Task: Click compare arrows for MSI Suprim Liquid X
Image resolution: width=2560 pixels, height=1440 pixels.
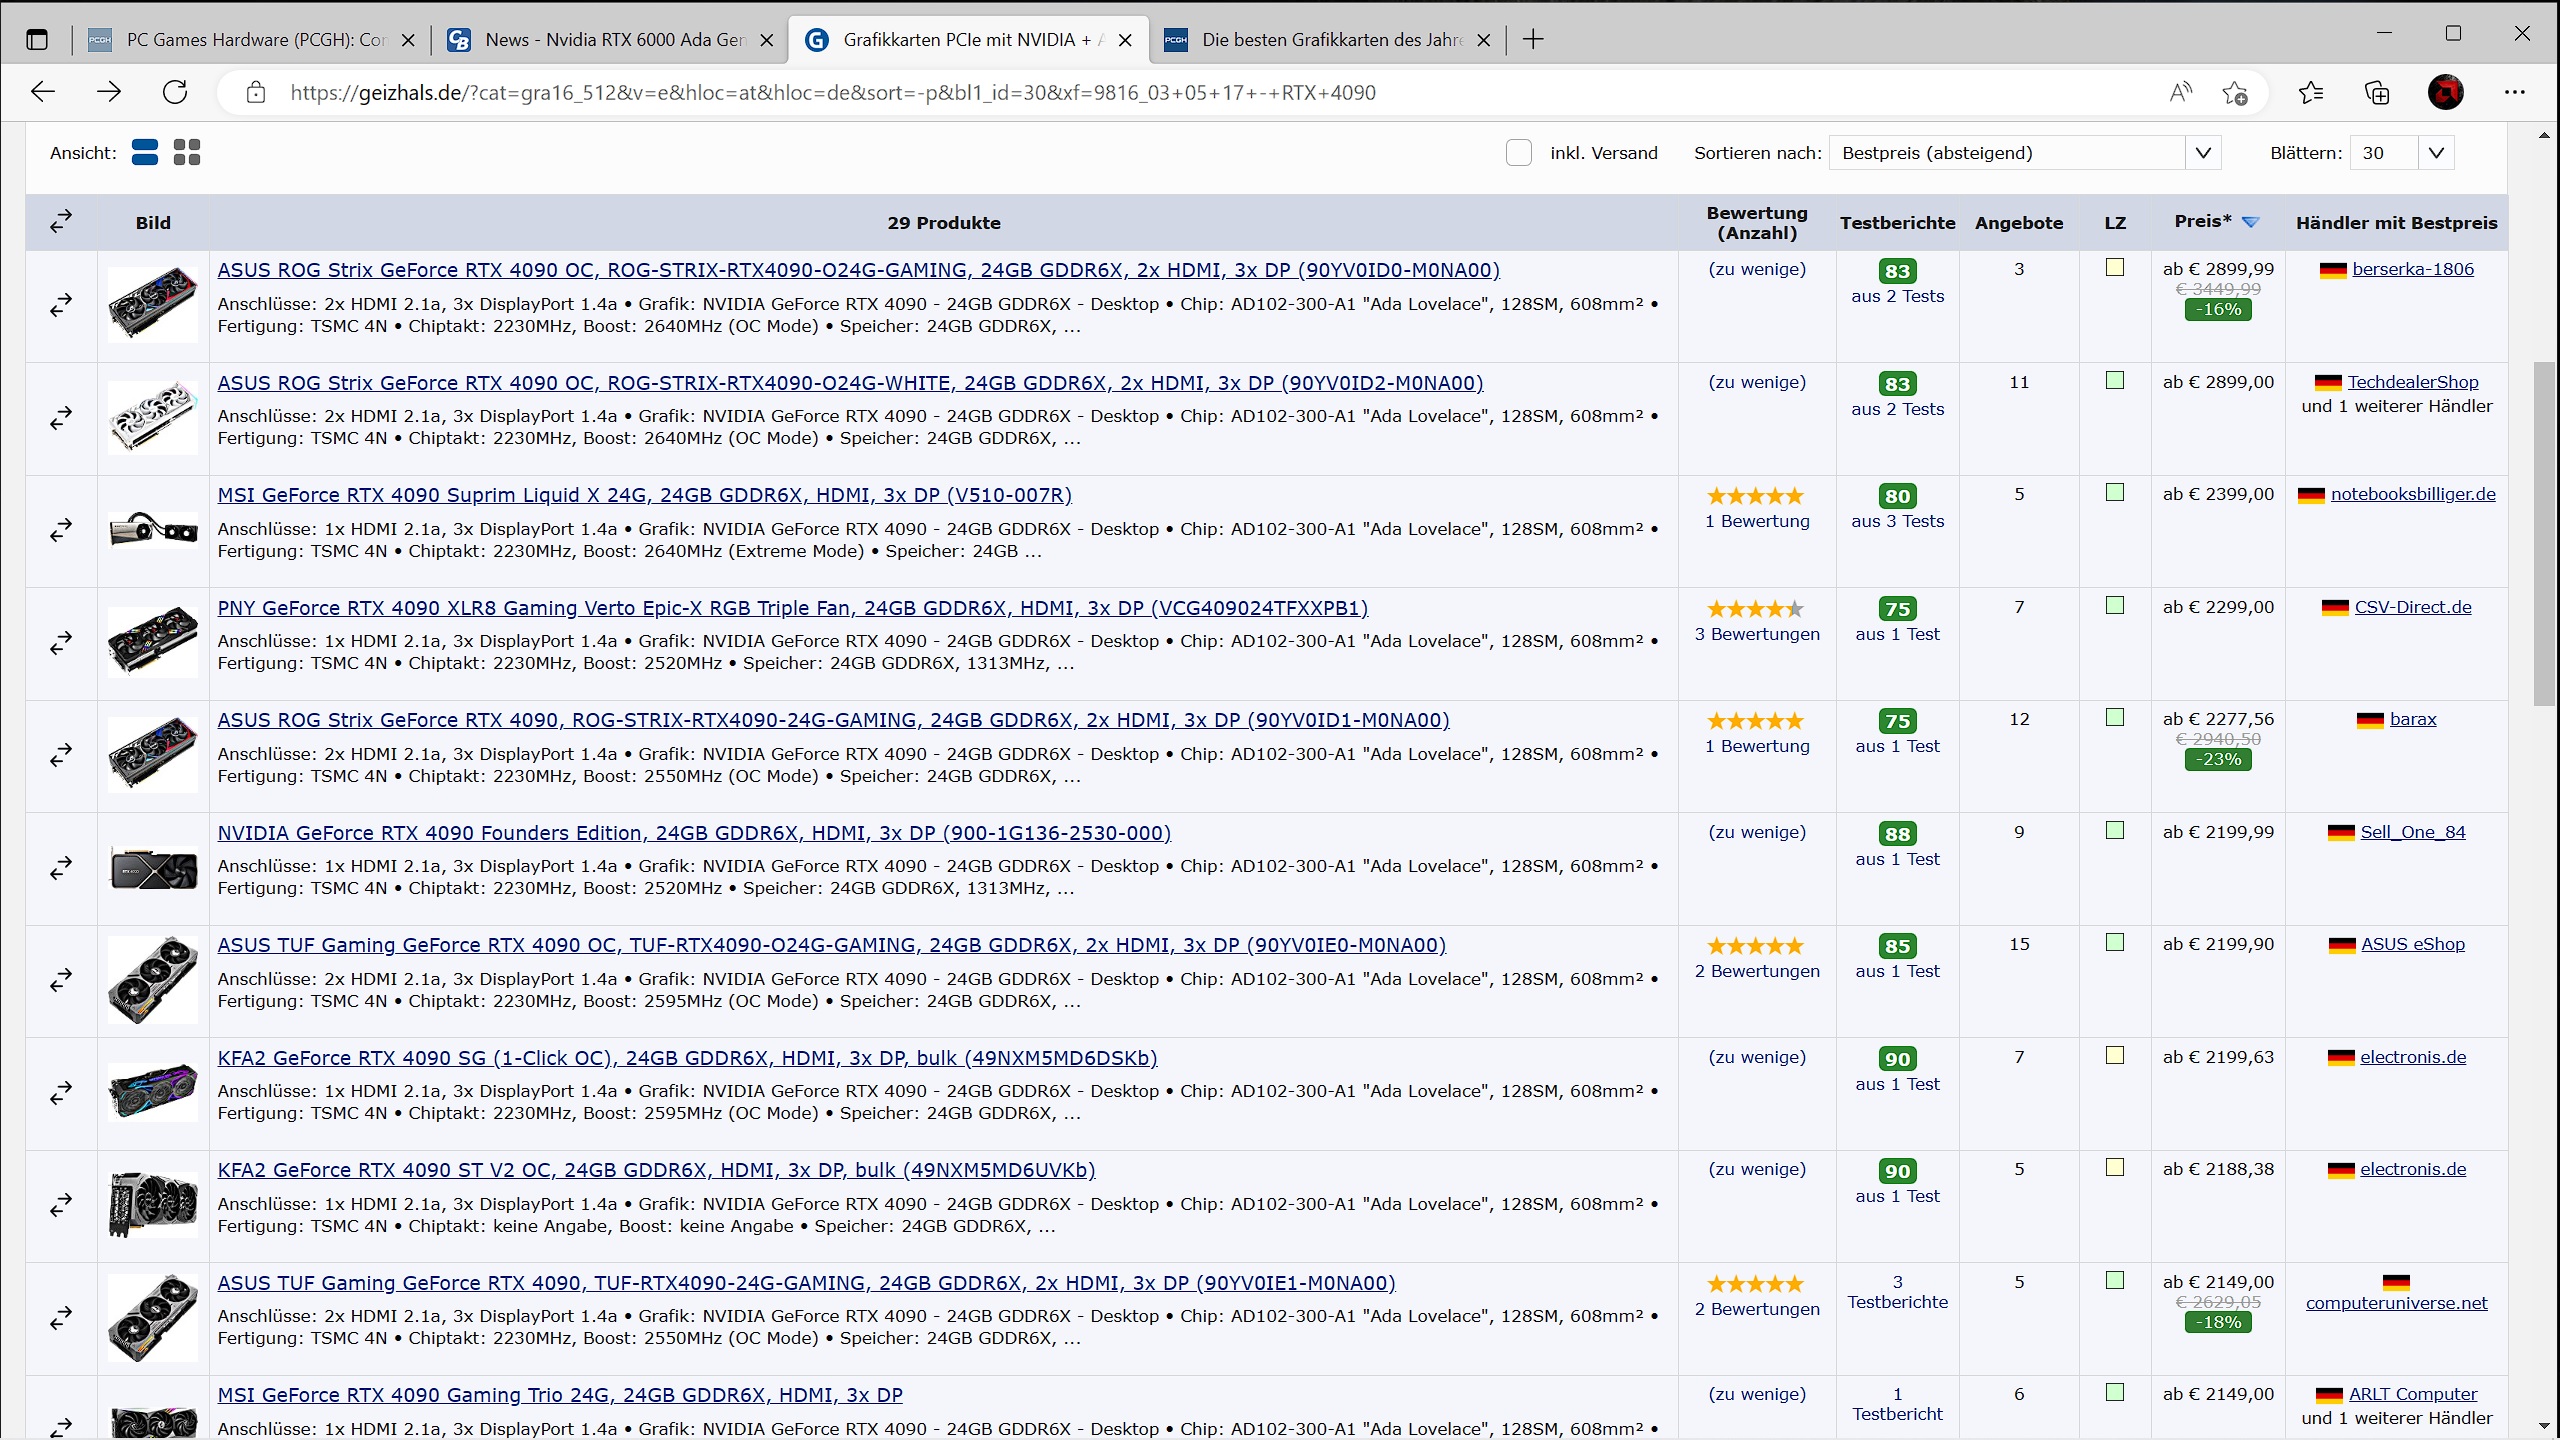Action: coord(61,530)
